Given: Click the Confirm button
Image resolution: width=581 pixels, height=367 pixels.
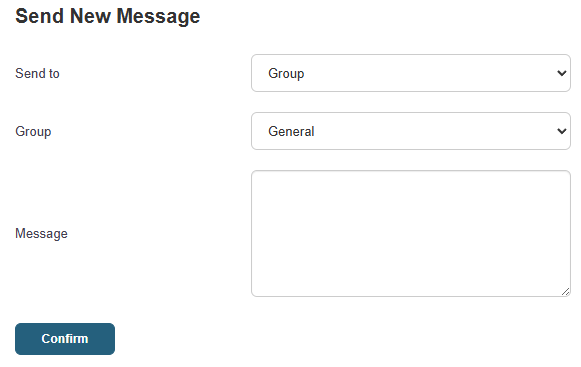Looking at the screenshot, I should (x=65, y=339).
